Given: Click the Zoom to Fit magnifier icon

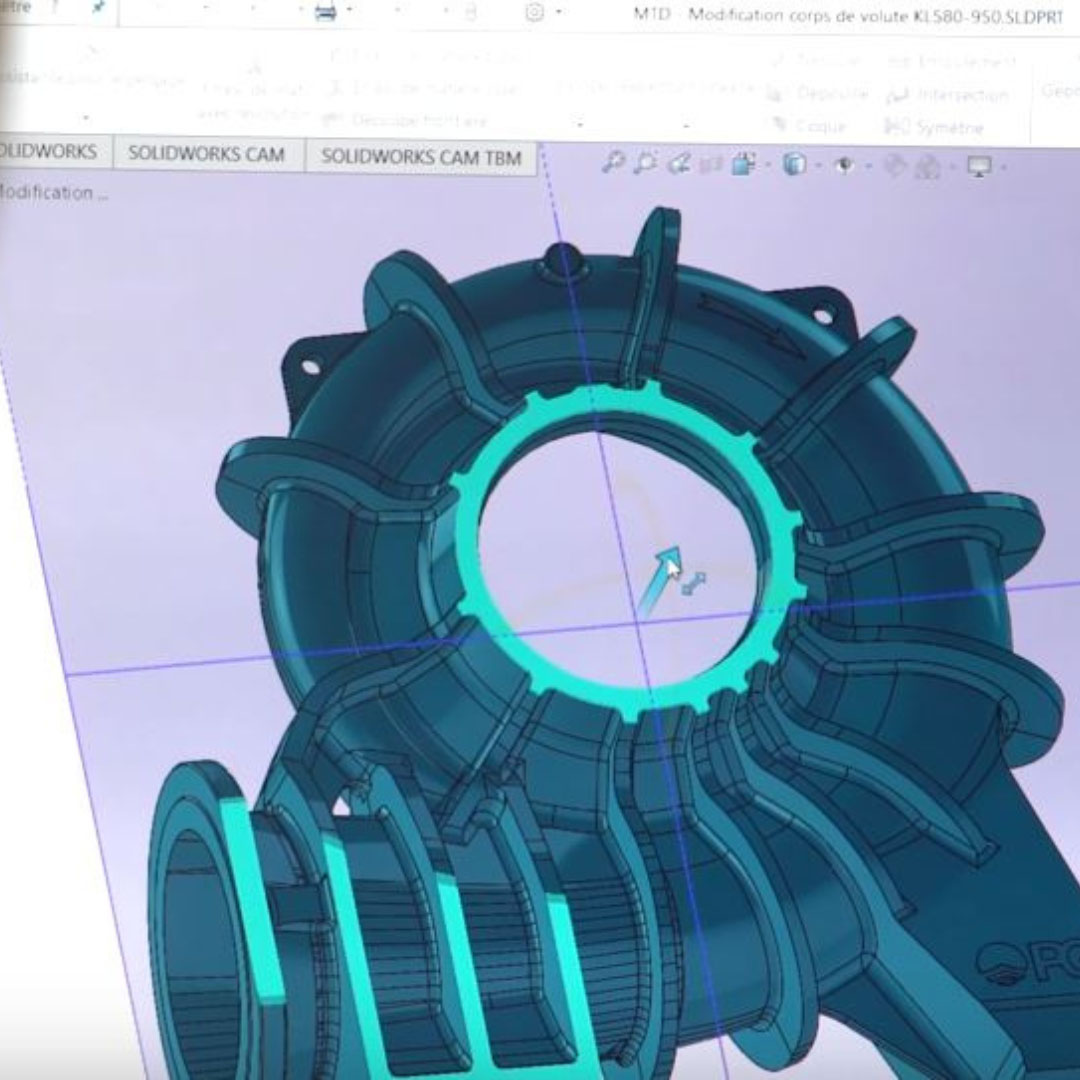Looking at the screenshot, I should point(613,162).
